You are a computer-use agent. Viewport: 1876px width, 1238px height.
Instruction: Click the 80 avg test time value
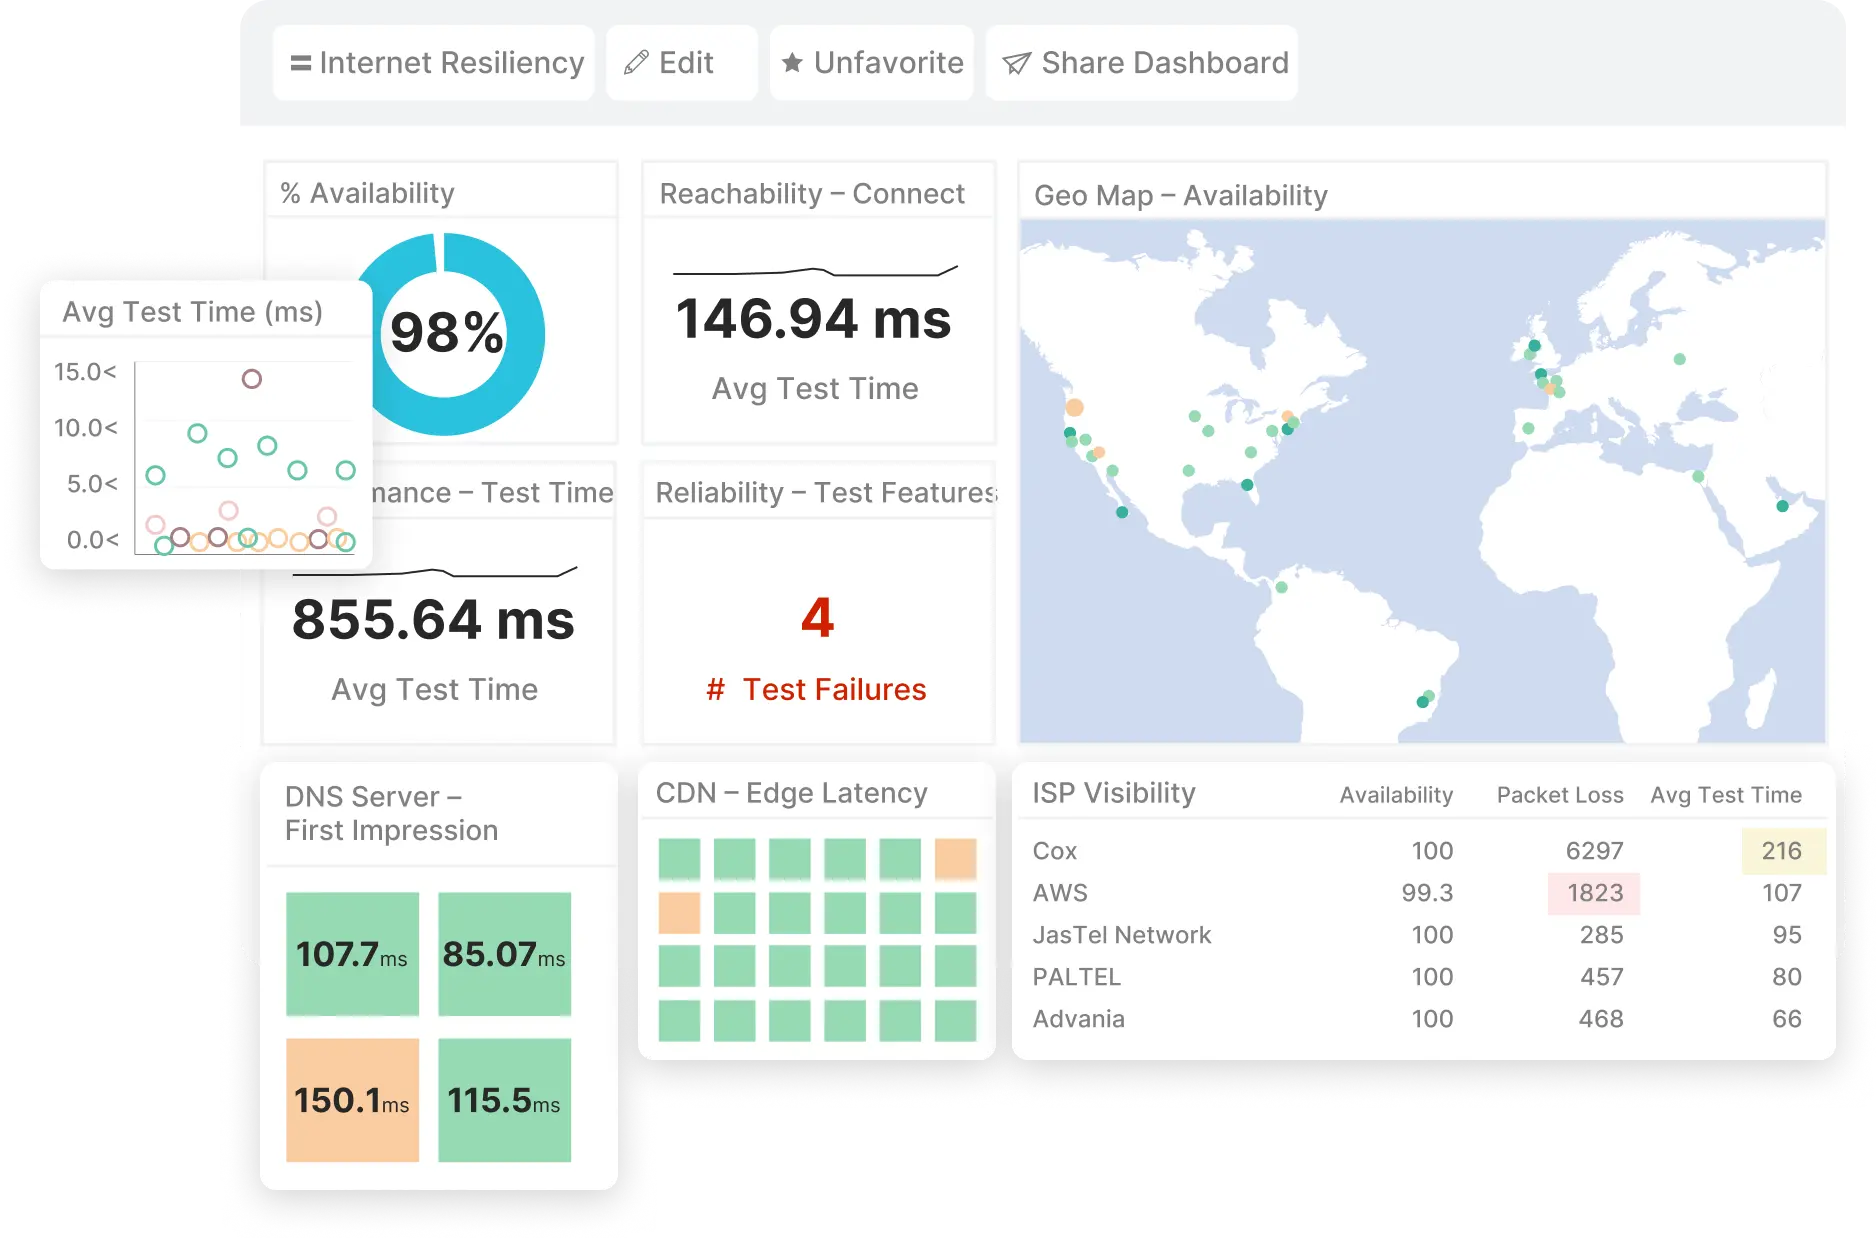[x=1786, y=977]
